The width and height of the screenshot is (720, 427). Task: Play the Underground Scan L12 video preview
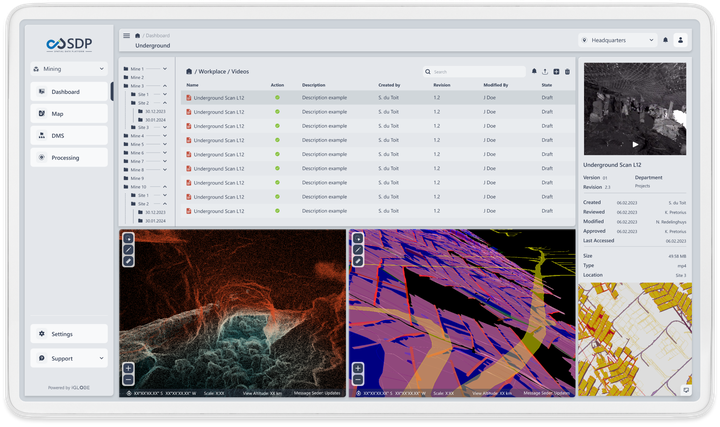tap(635, 145)
